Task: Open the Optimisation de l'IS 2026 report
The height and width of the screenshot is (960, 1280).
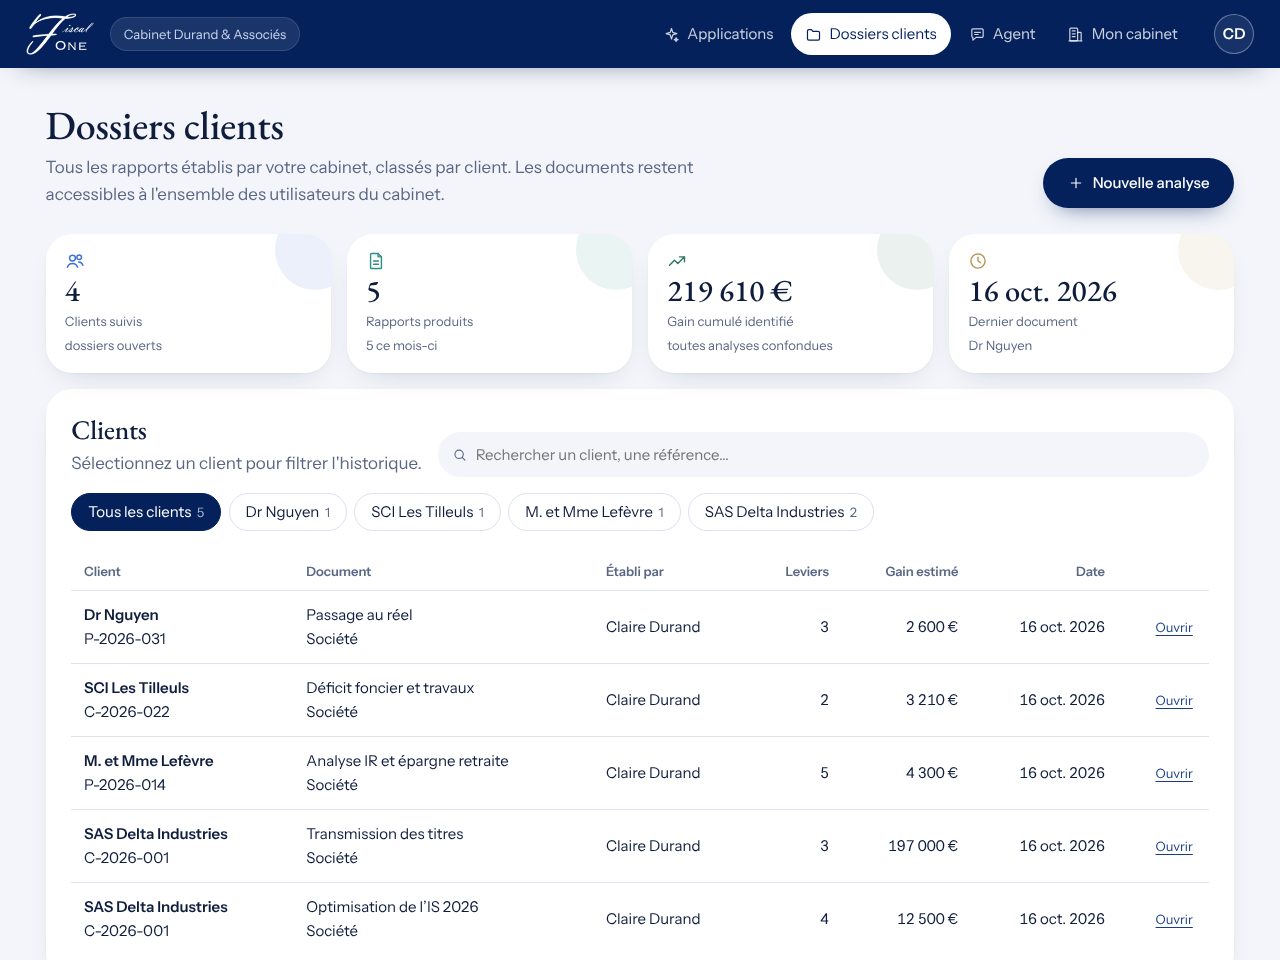Action: 1174,920
